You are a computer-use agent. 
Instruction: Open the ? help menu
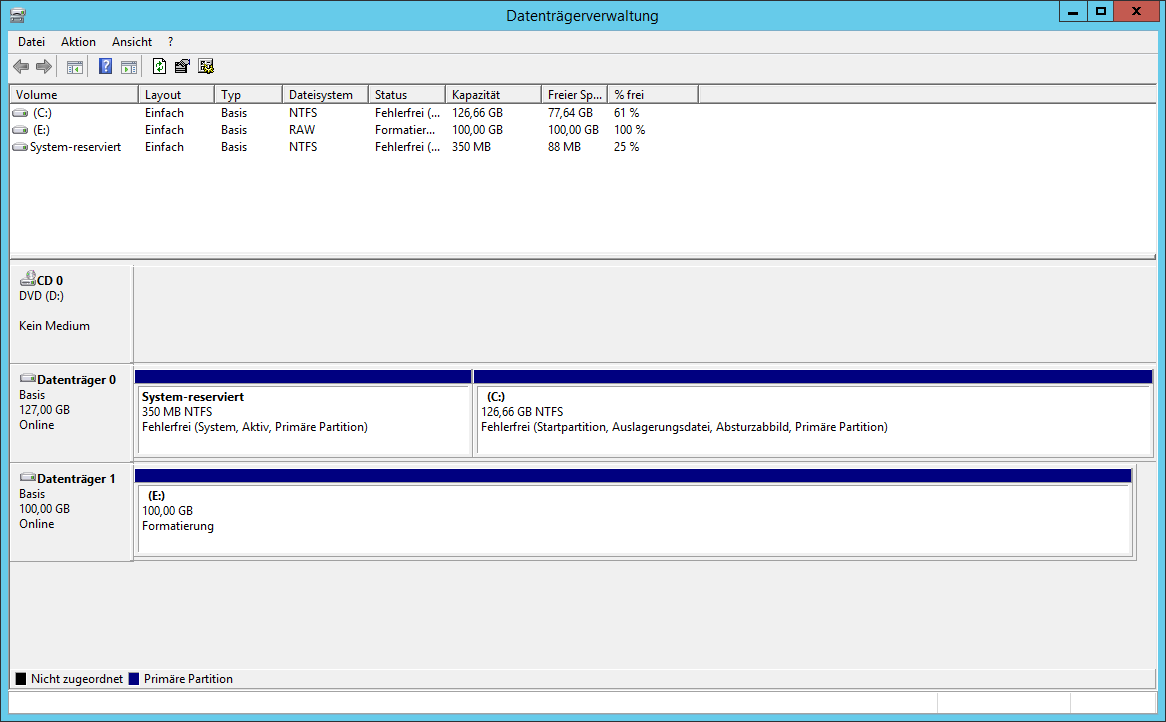point(171,42)
